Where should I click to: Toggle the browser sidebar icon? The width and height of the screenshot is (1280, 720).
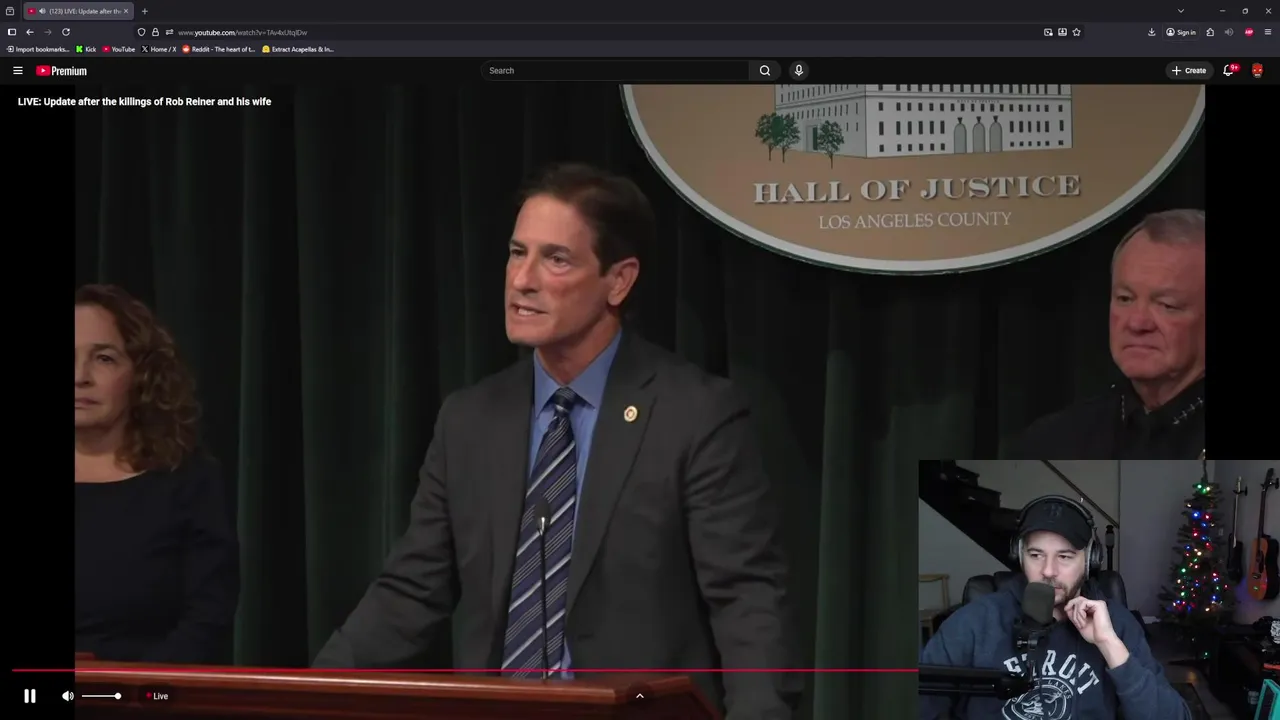point(12,32)
